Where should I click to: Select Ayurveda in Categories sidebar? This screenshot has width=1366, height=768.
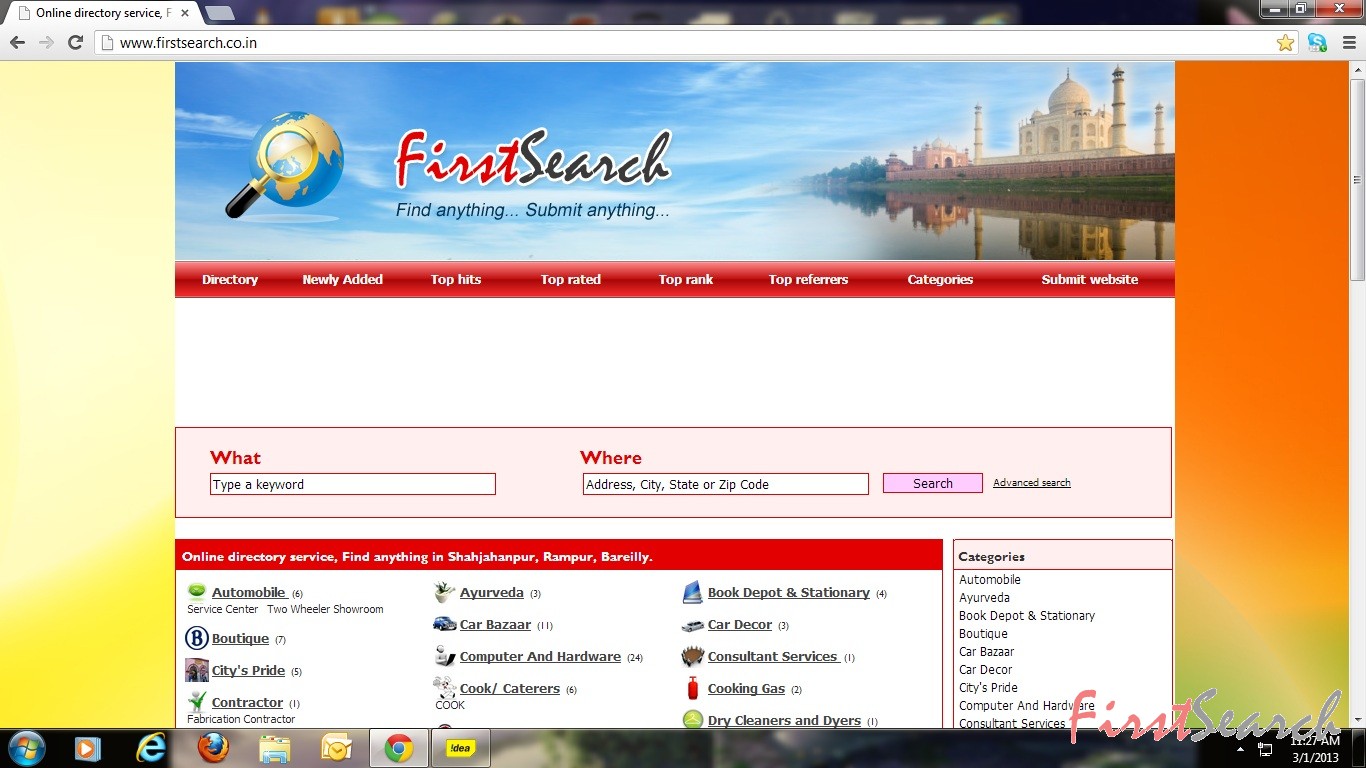[x=984, y=597]
